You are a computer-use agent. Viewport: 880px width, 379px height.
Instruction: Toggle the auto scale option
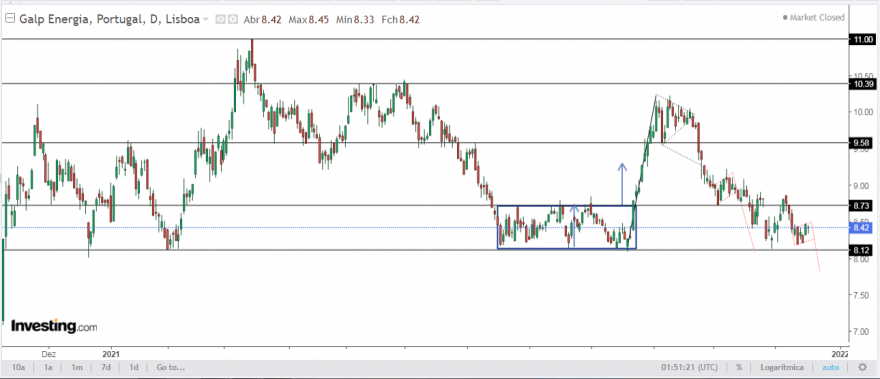click(831, 368)
